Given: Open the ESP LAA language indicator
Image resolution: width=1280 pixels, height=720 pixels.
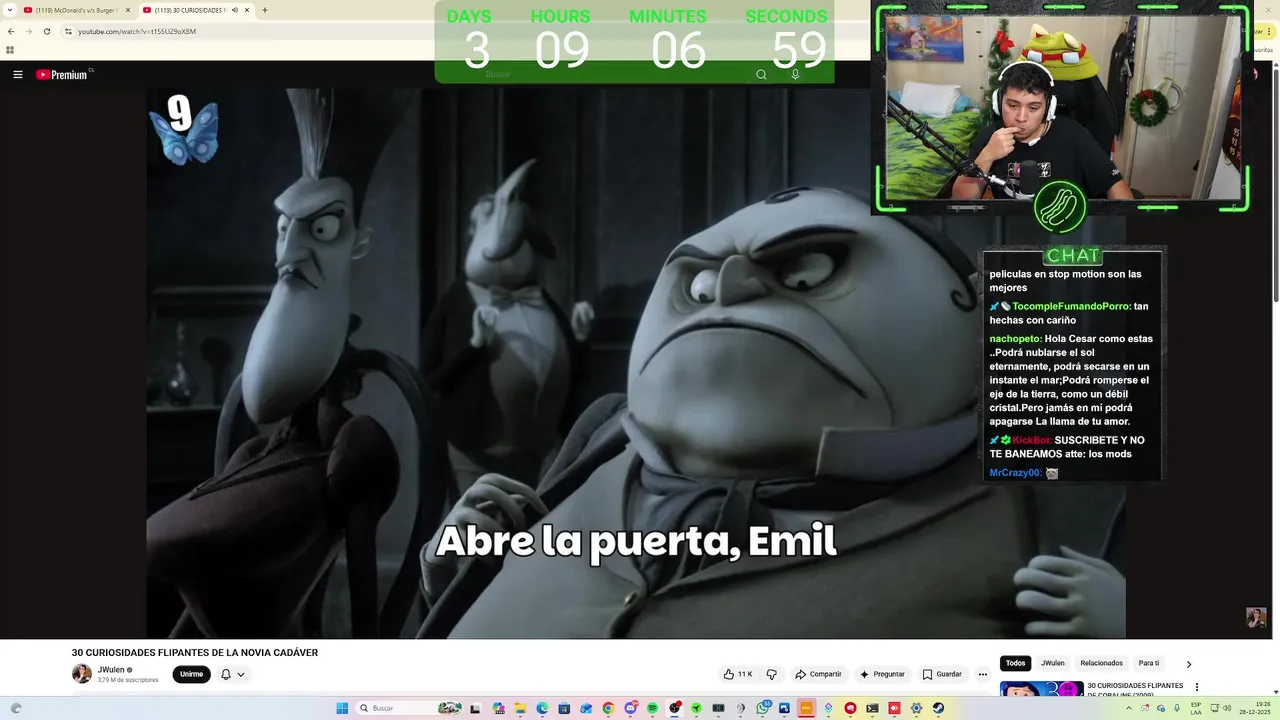Looking at the screenshot, I should coord(1196,708).
